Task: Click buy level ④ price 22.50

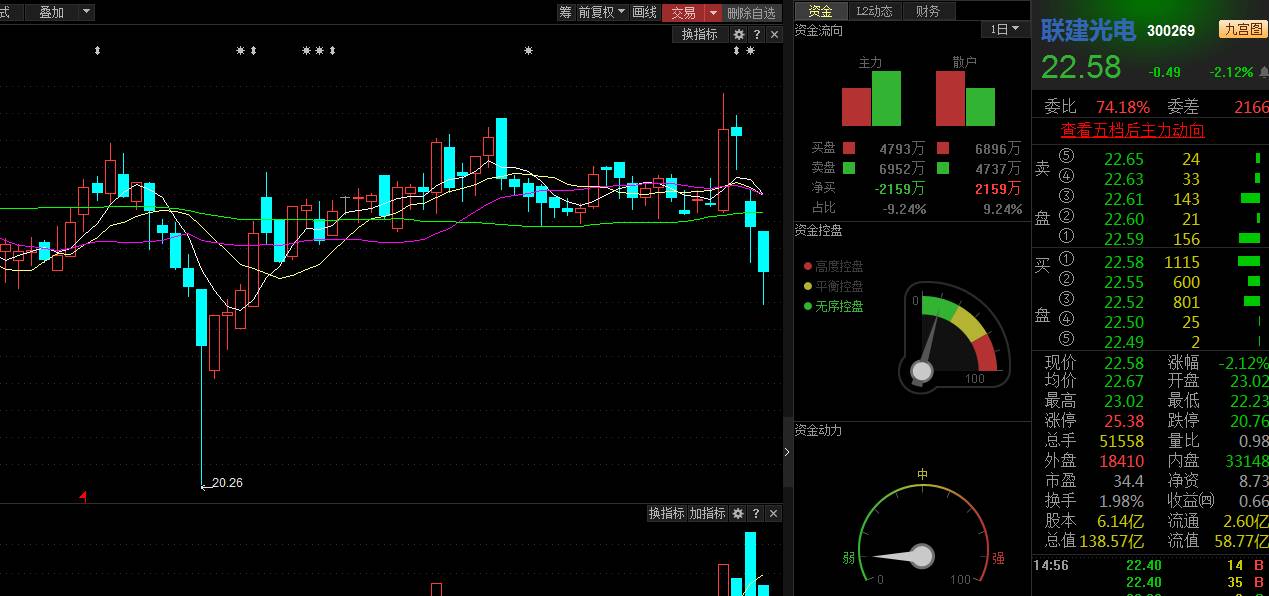Action: [x=1123, y=322]
